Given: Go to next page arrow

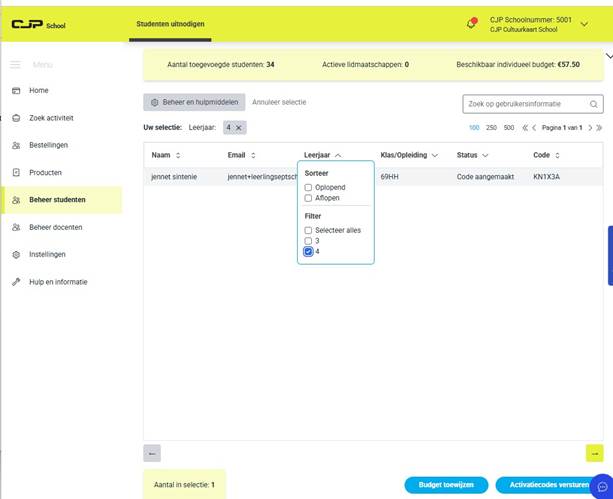Looking at the screenshot, I should [590, 128].
